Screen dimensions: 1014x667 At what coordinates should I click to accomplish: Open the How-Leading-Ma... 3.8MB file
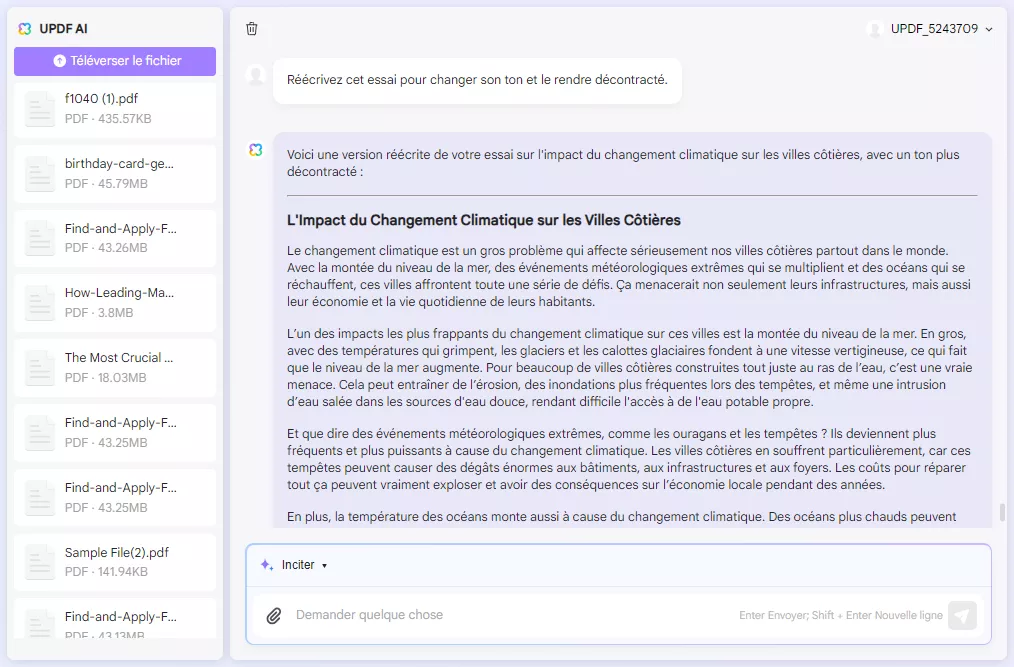click(115, 303)
